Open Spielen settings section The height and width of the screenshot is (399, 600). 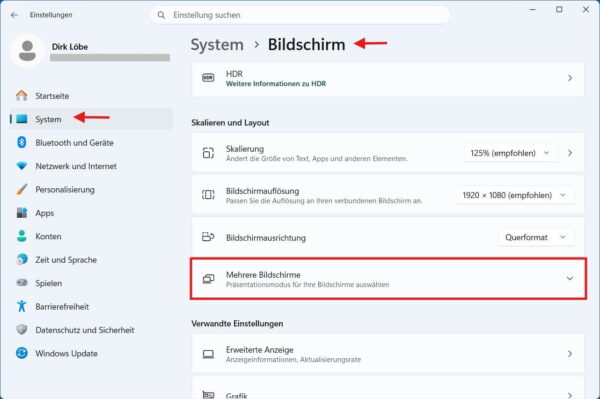coord(91,283)
